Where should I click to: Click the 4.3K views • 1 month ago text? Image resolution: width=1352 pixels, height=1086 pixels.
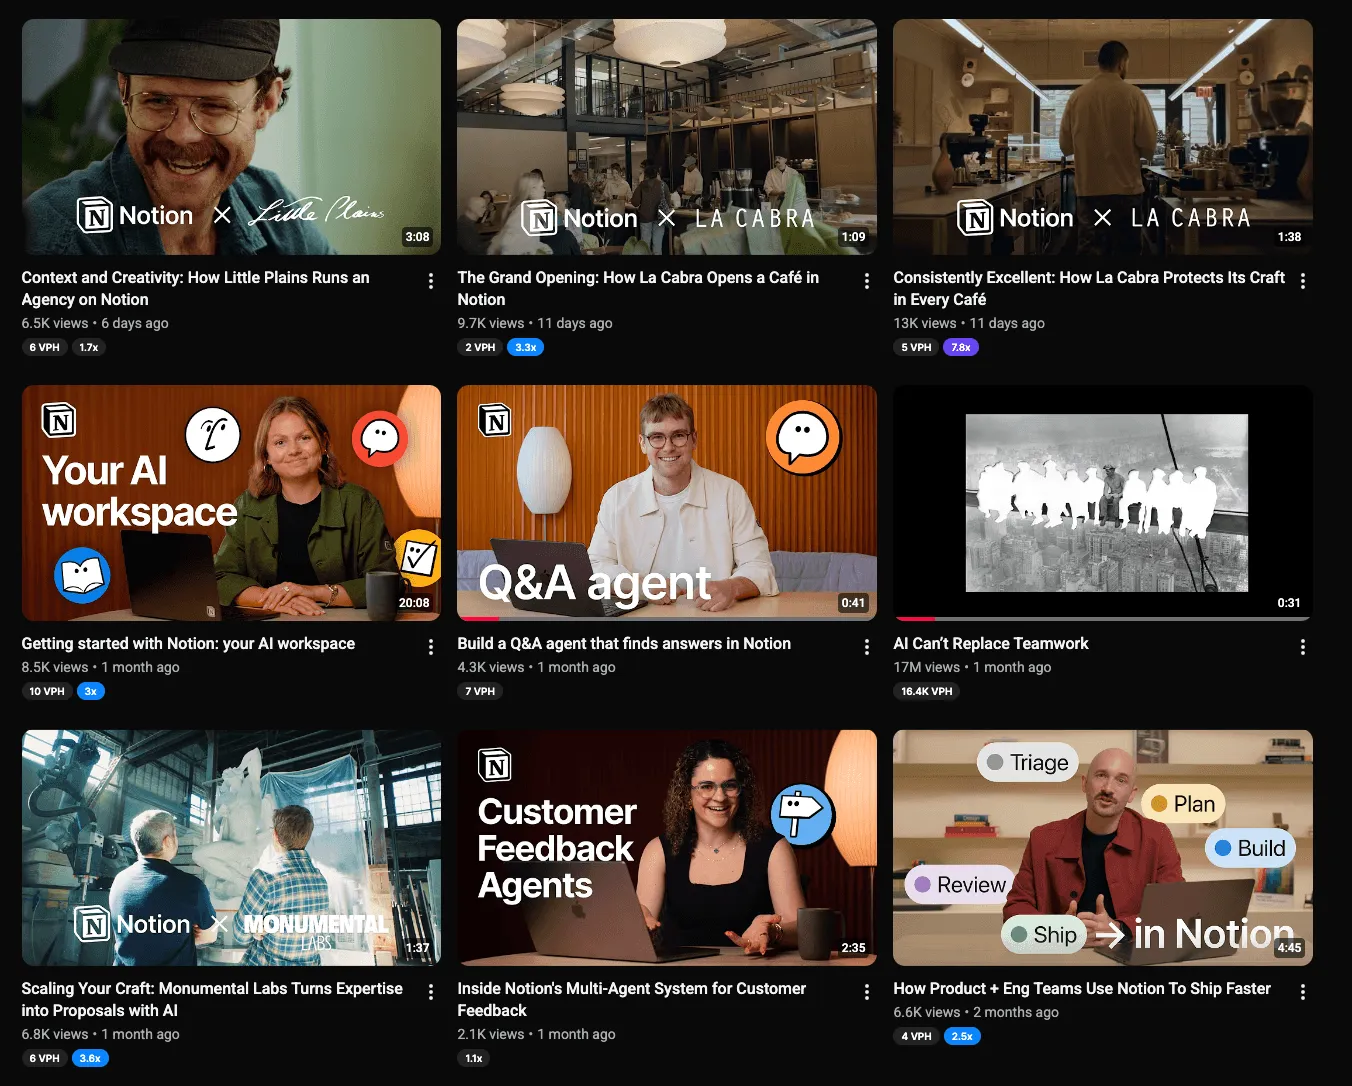(x=537, y=667)
